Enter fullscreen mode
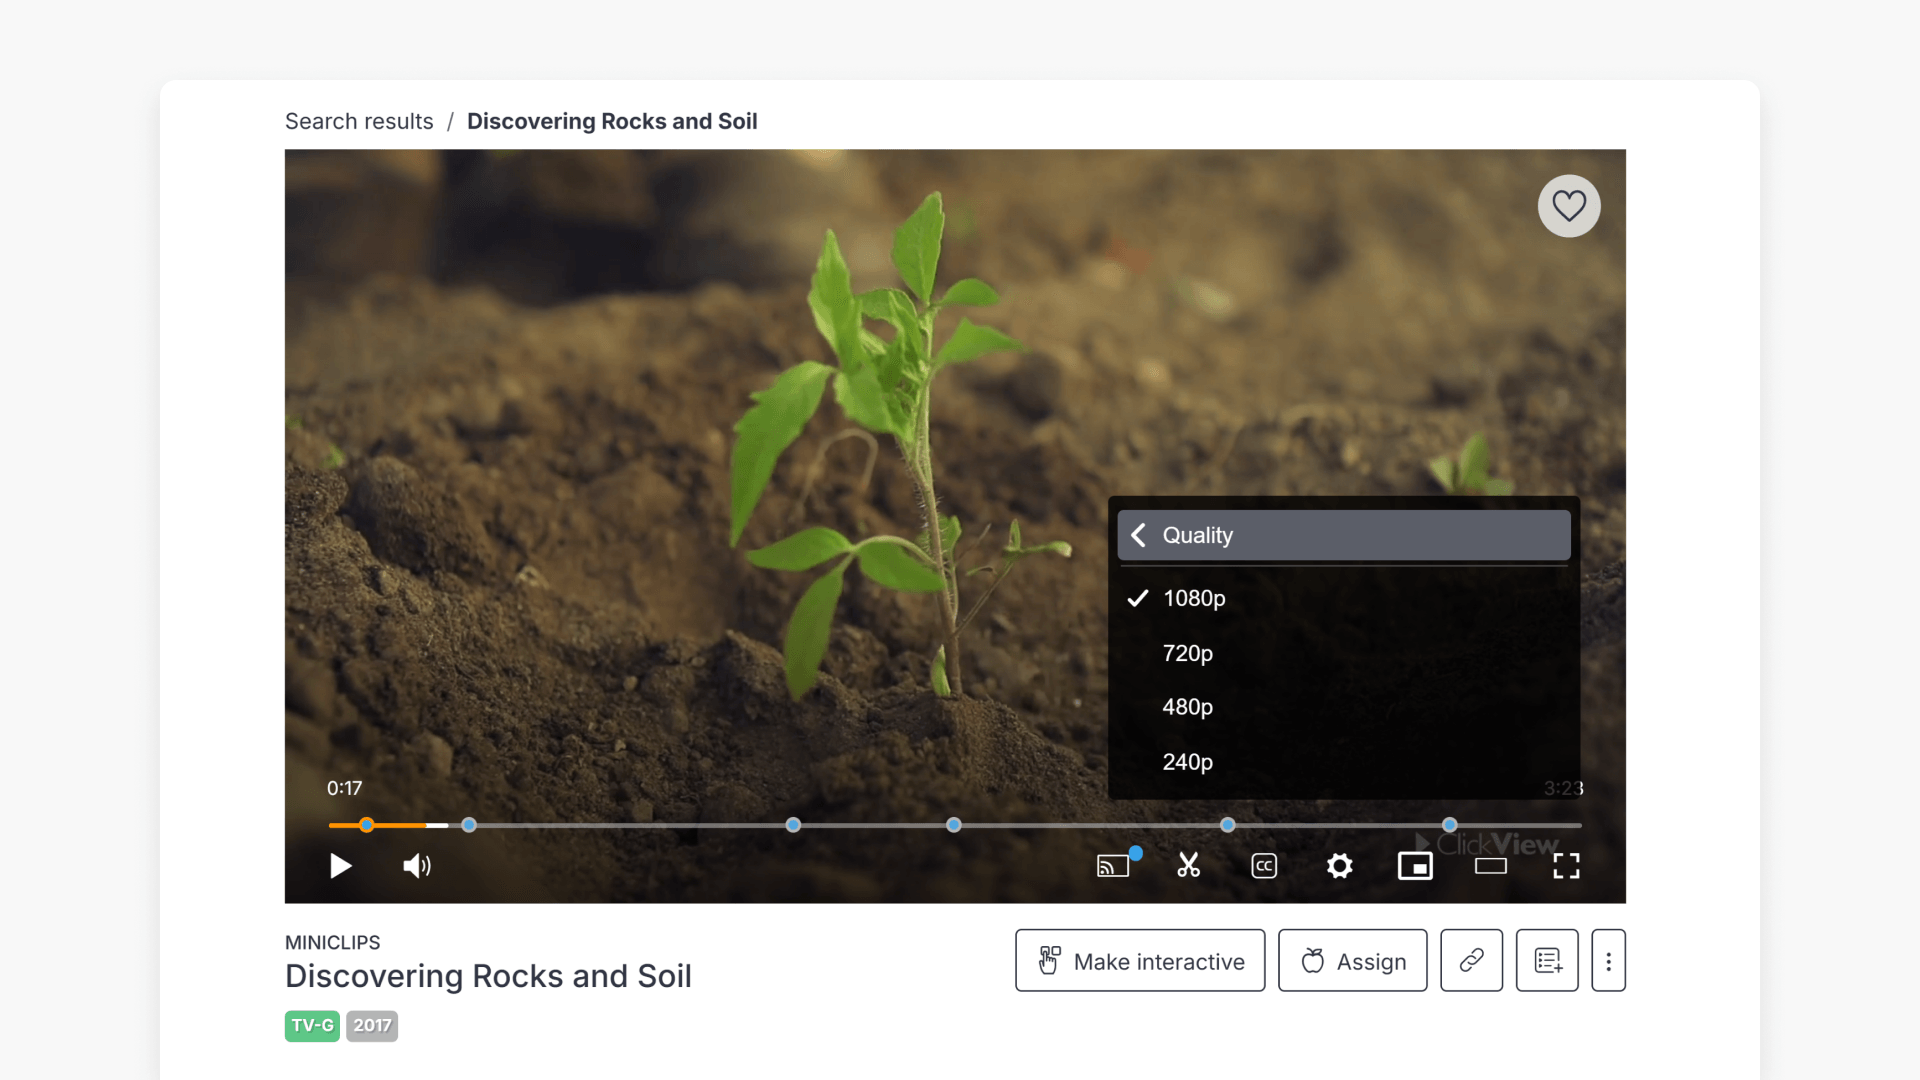The image size is (1920, 1080). pyautogui.click(x=1566, y=866)
